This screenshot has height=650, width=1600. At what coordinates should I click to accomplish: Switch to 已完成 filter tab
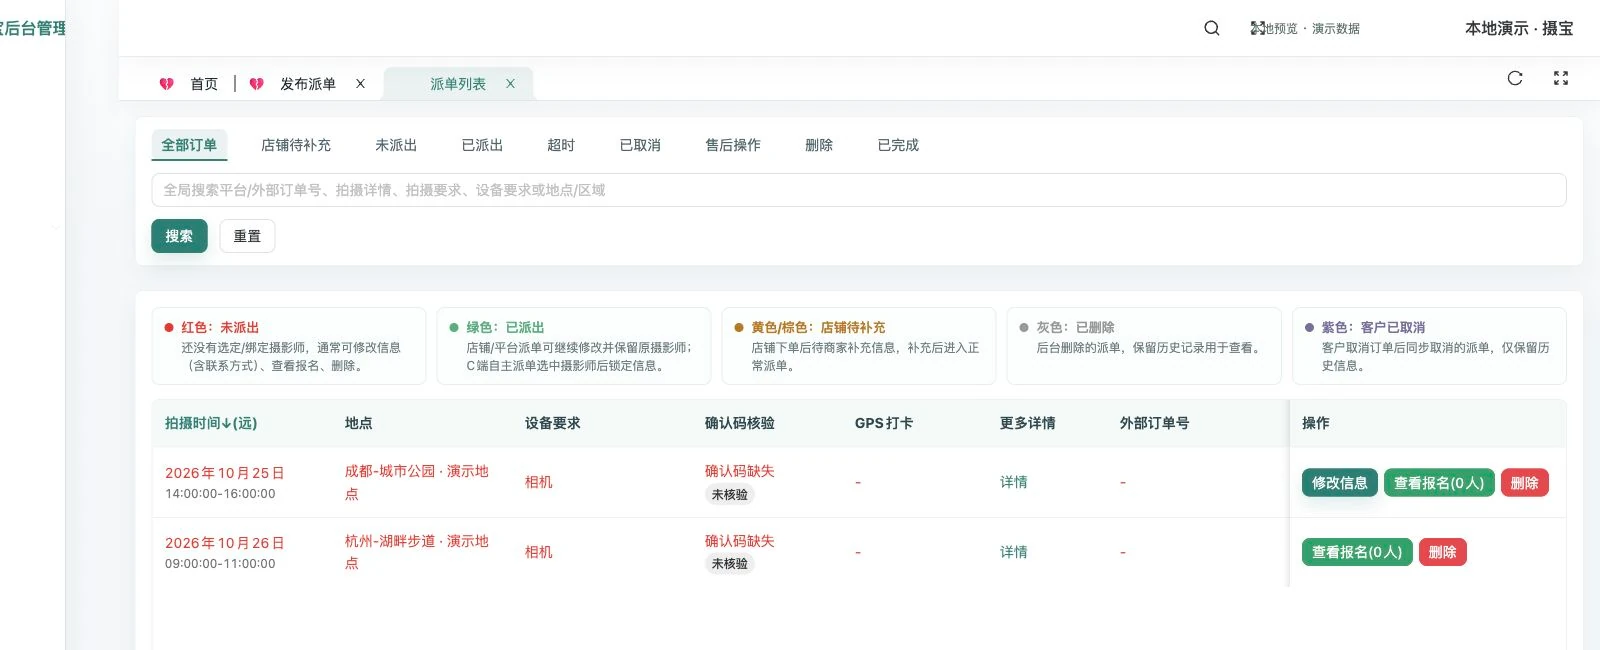[898, 145]
